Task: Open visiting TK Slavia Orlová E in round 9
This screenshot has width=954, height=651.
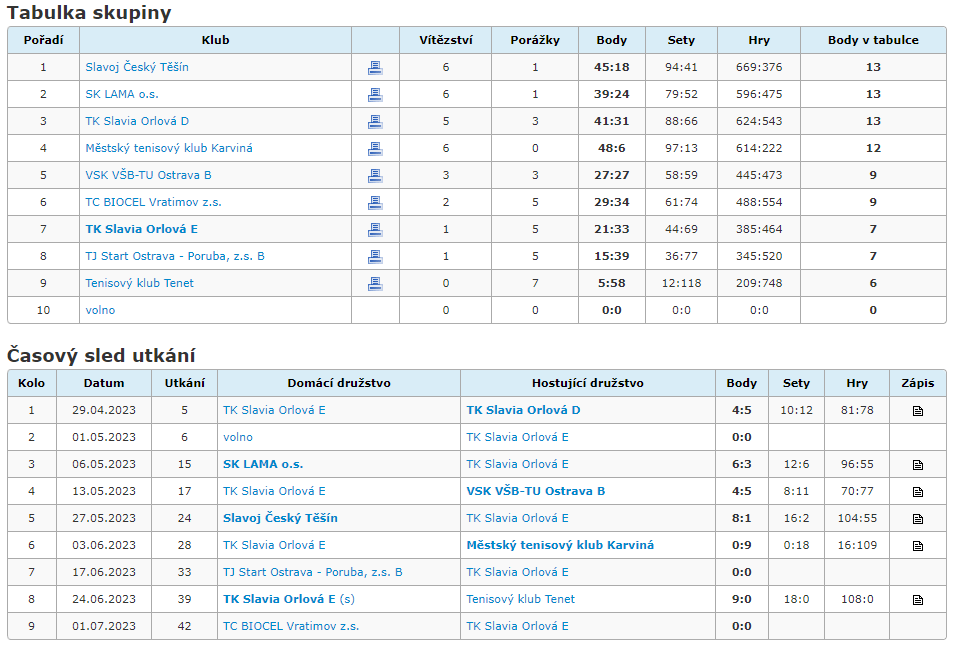Action: (x=517, y=626)
